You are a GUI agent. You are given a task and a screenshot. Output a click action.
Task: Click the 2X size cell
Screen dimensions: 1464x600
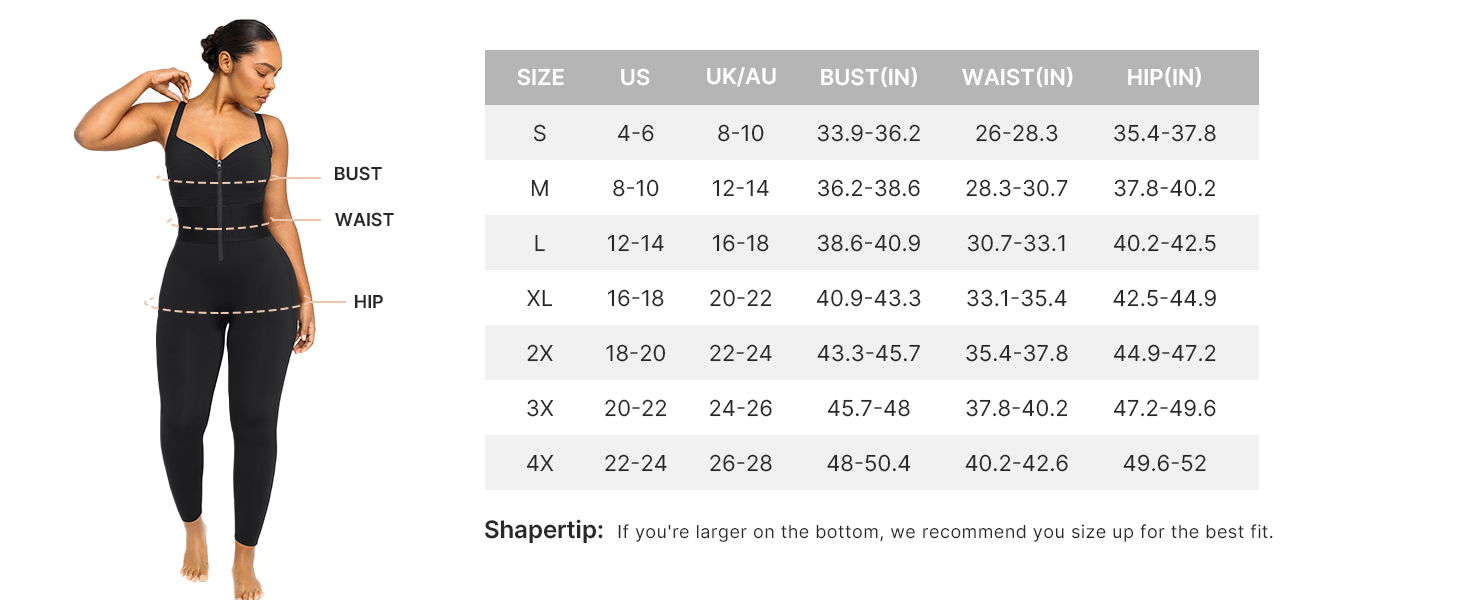point(540,353)
